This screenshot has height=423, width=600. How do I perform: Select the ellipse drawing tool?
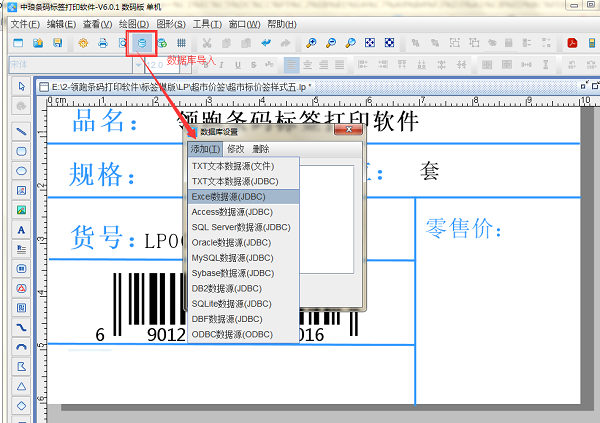pos(21,170)
